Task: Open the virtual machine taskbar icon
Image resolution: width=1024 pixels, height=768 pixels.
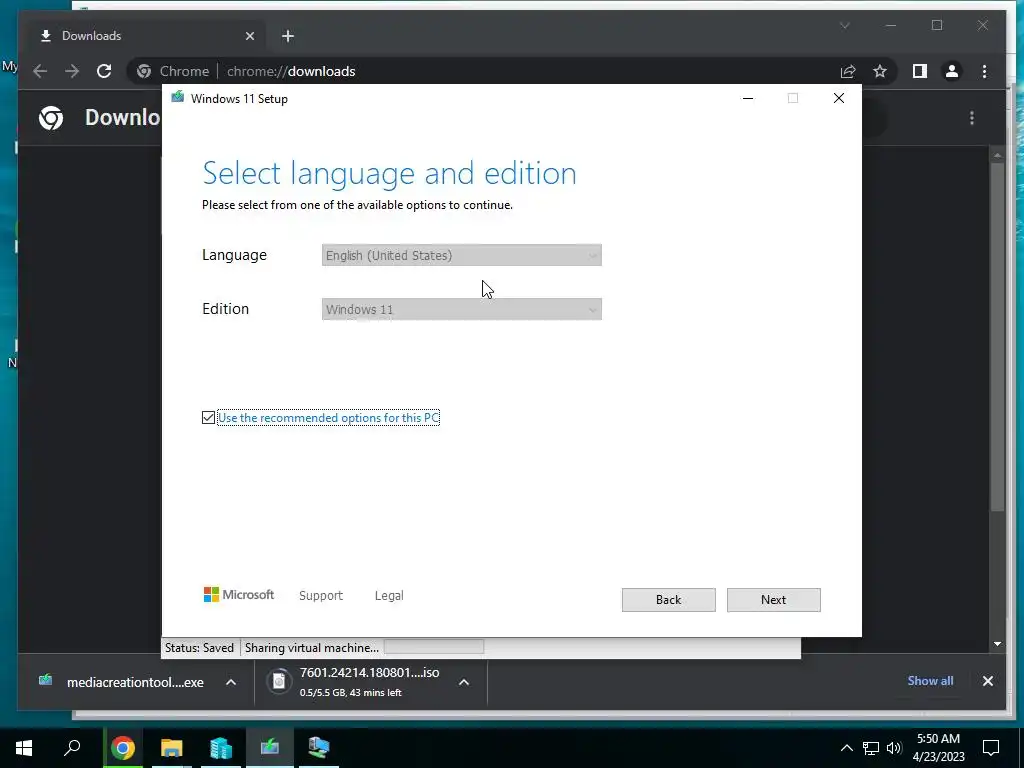Action: coord(319,747)
